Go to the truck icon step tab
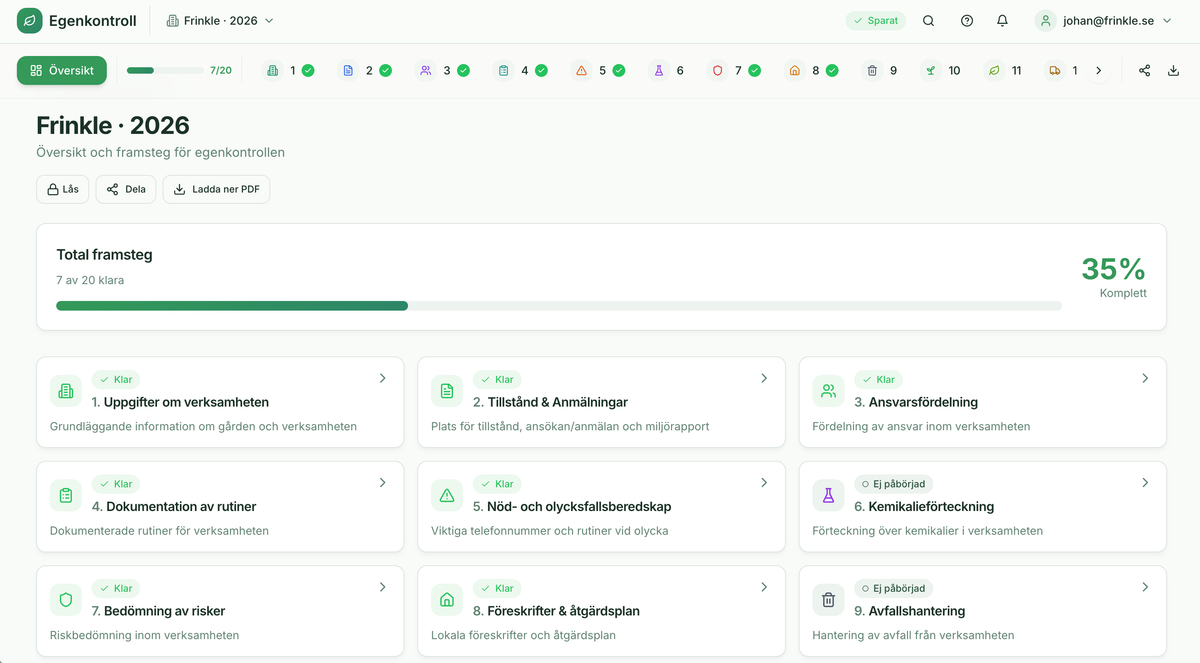The height and width of the screenshot is (663, 1200). 1062,71
